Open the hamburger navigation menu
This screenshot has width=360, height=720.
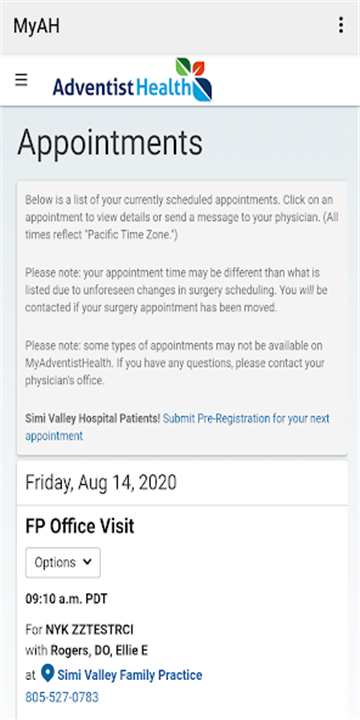(21, 80)
